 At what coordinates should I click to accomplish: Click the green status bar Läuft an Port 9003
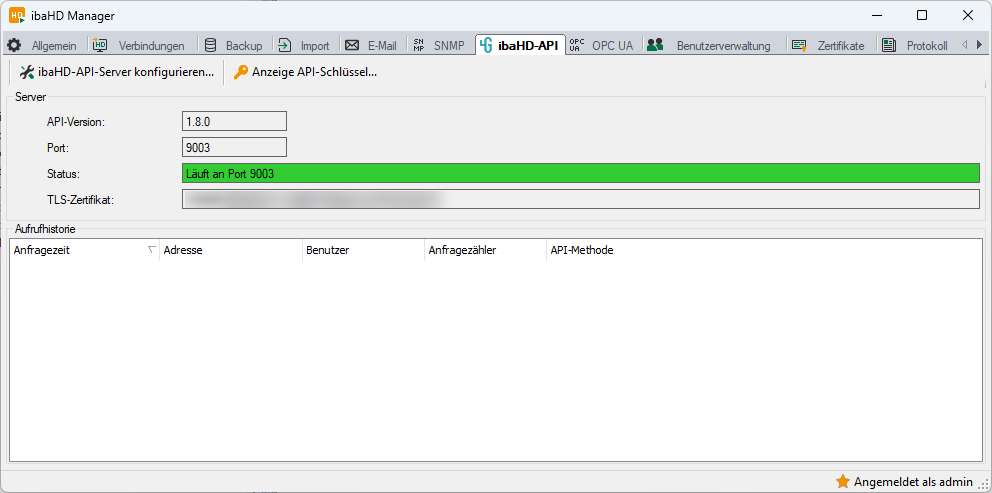[581, 173]
